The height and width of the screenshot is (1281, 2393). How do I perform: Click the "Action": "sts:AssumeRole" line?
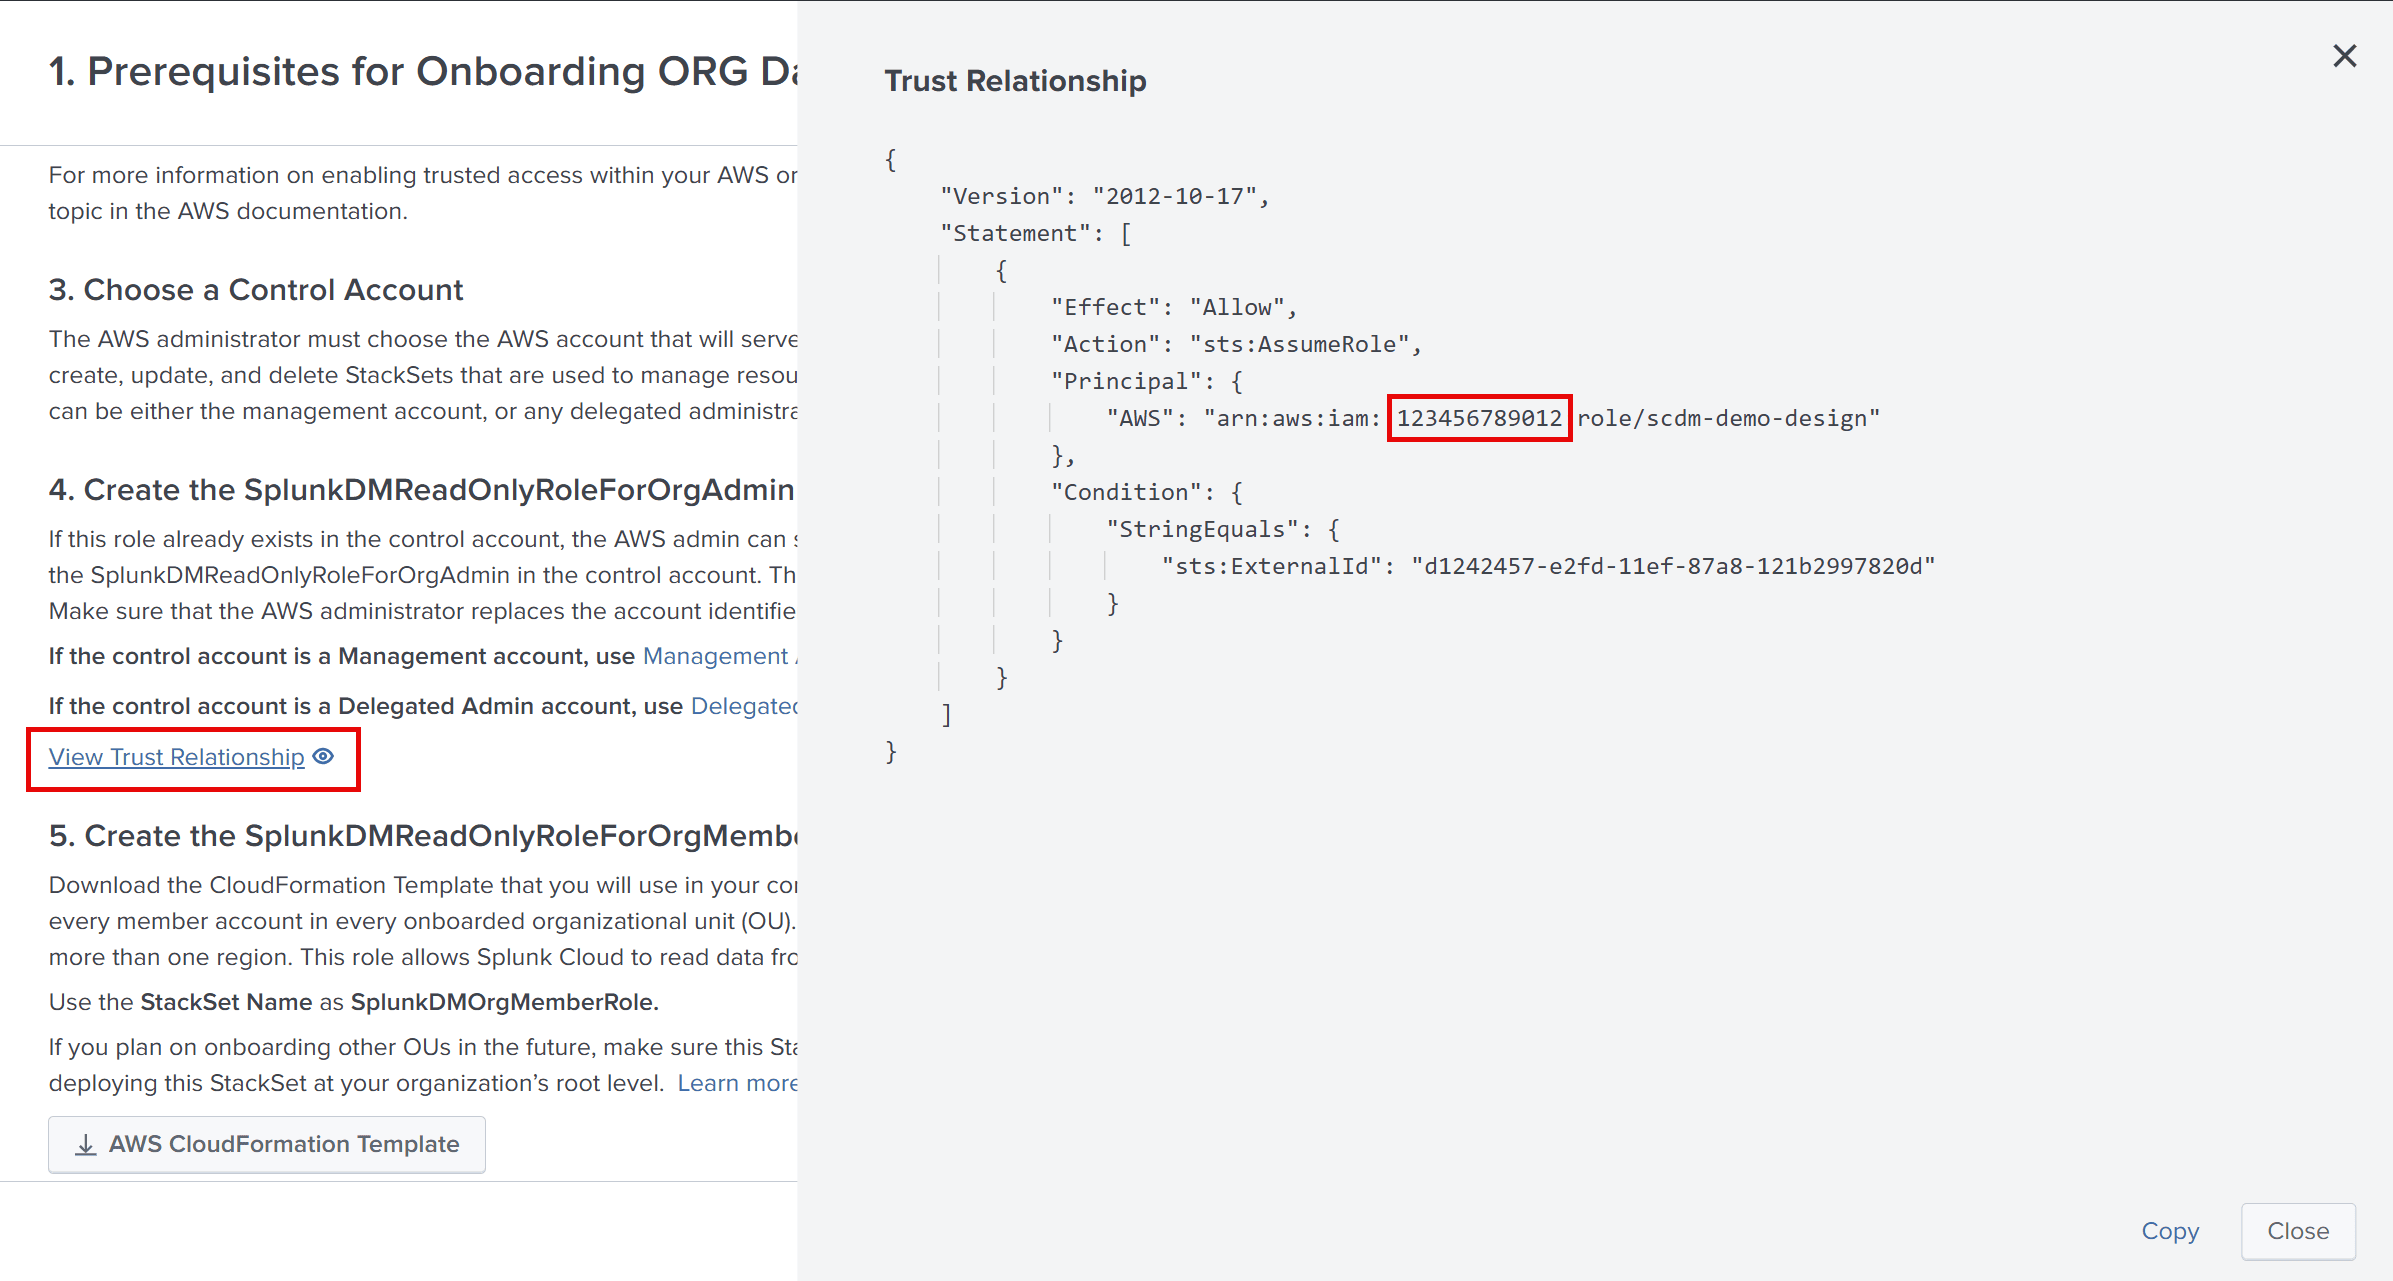pos(1235,344)
